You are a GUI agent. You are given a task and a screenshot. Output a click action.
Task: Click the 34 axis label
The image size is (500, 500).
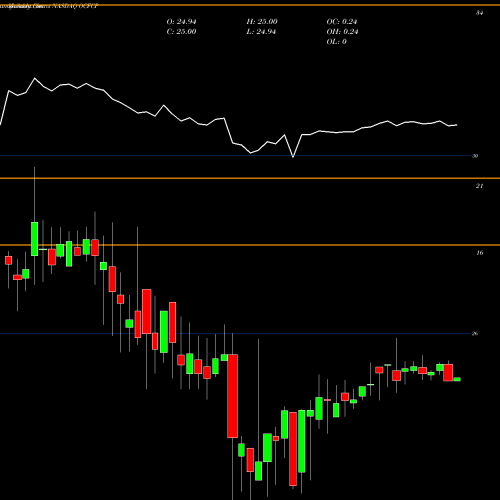(479, 13)
